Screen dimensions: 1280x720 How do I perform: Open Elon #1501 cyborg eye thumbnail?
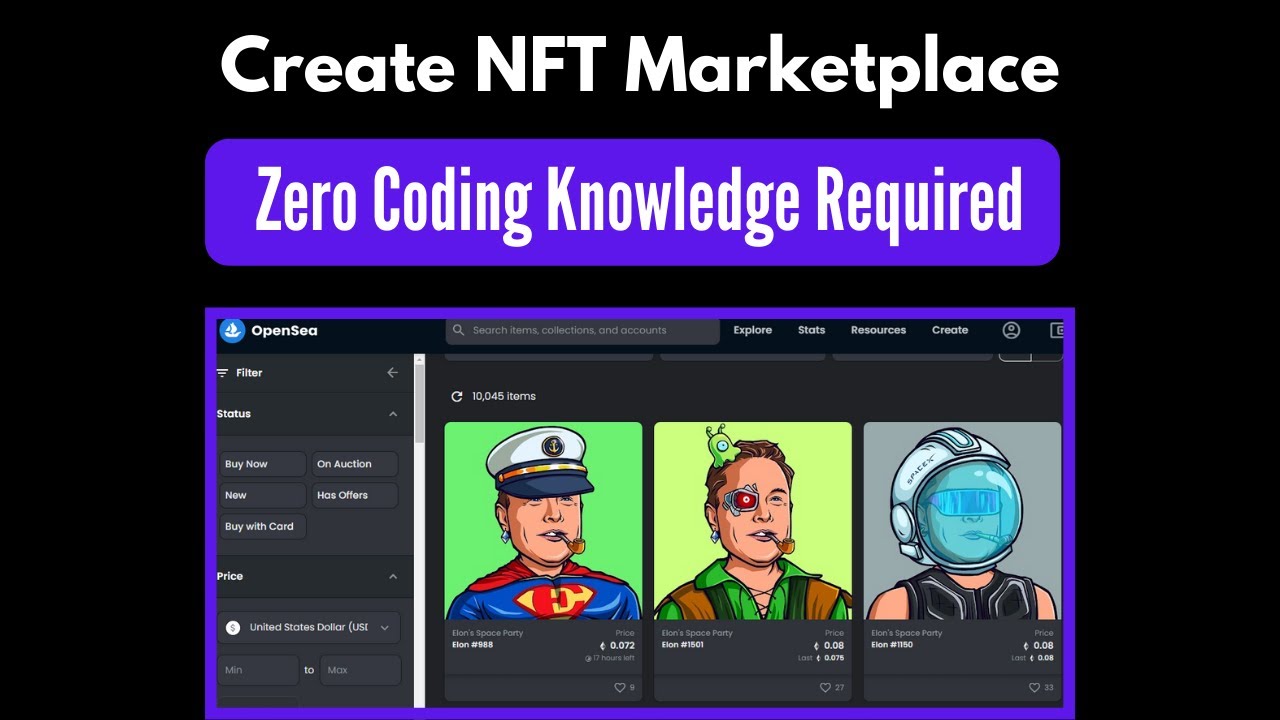(x=753, y=520)
